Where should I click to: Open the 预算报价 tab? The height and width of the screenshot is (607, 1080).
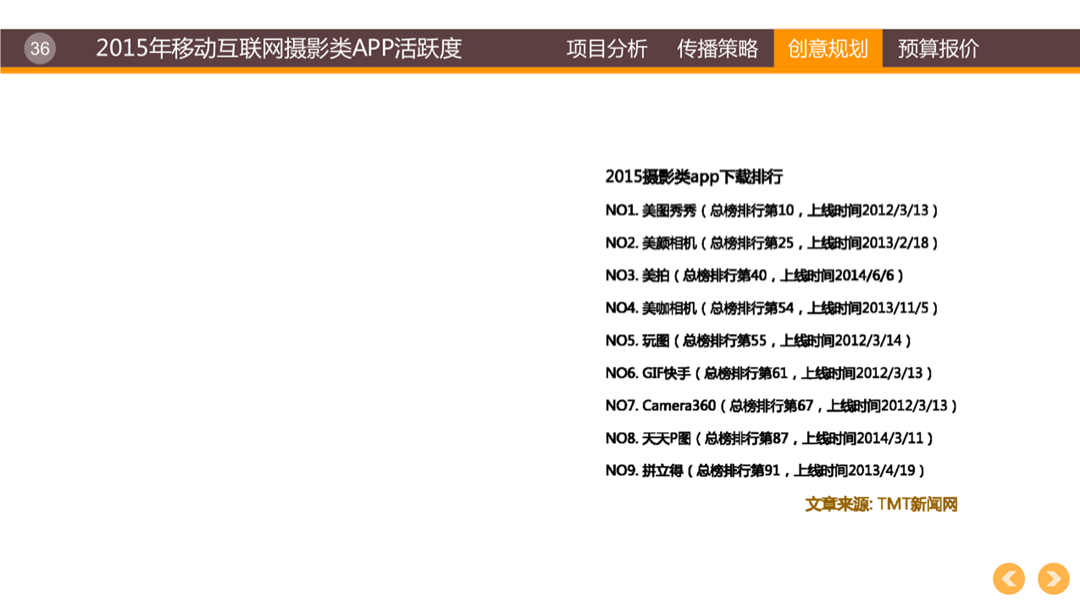[x=938, y=48]
